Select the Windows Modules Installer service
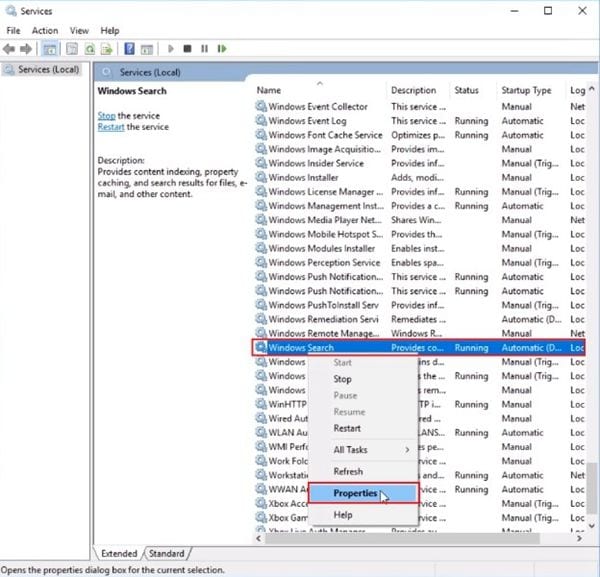The image size is (600, 577). click(419, 248)
